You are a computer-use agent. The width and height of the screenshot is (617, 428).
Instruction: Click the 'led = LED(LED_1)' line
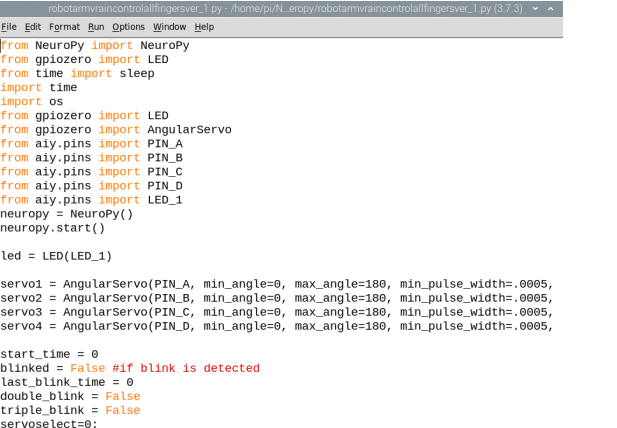[x=56, y=256]
